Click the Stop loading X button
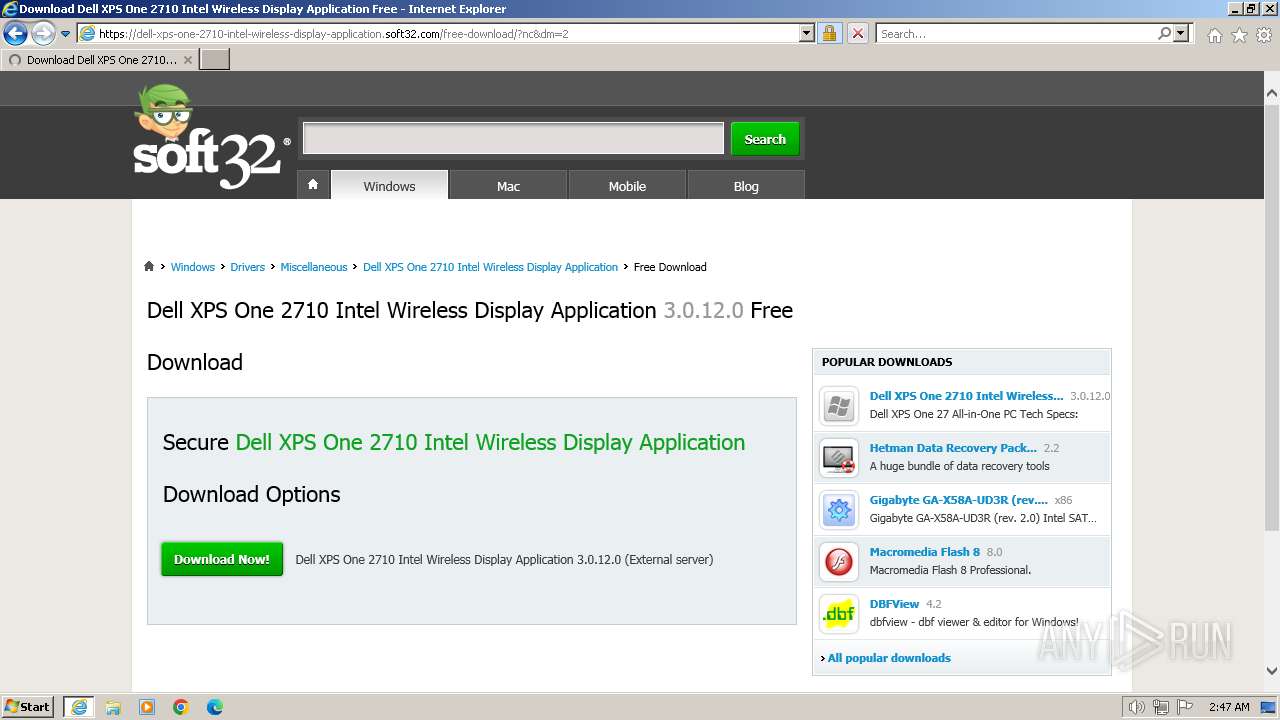1280x720 pixels. [857, 33]
